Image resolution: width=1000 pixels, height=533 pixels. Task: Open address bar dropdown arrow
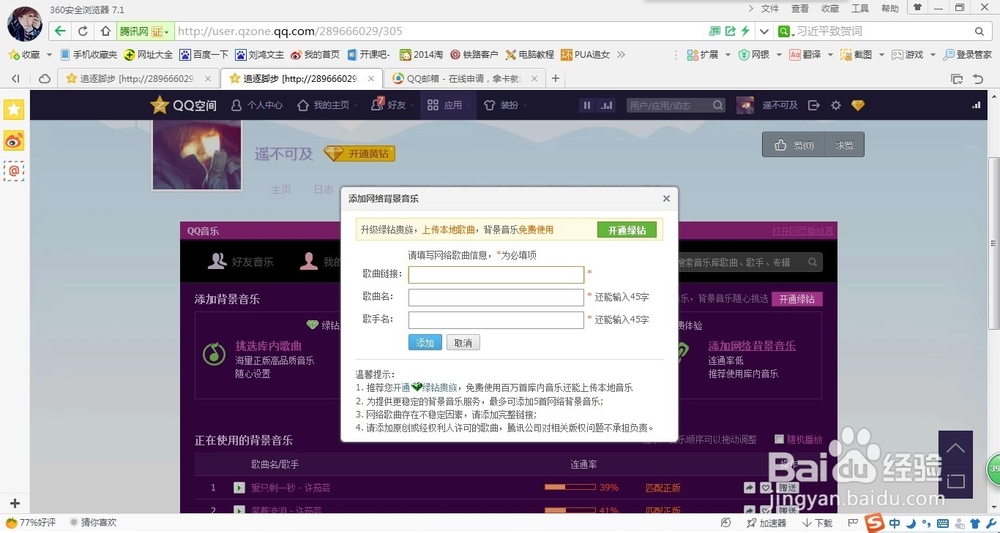pos(763,31)
